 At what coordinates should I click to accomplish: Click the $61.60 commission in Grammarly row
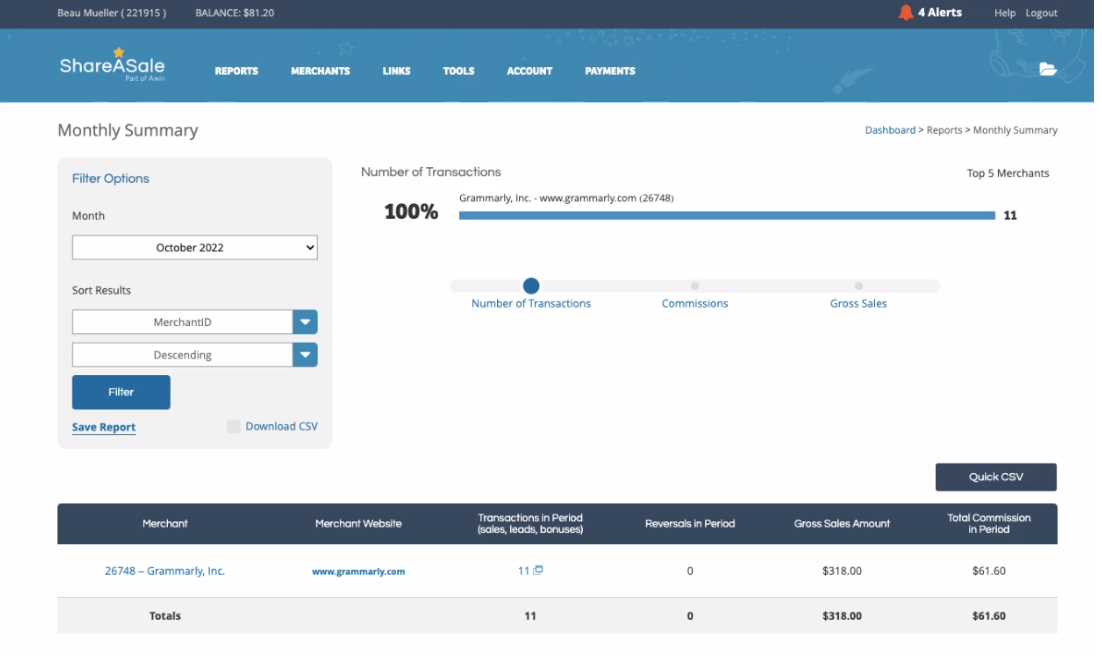point(989,571)
